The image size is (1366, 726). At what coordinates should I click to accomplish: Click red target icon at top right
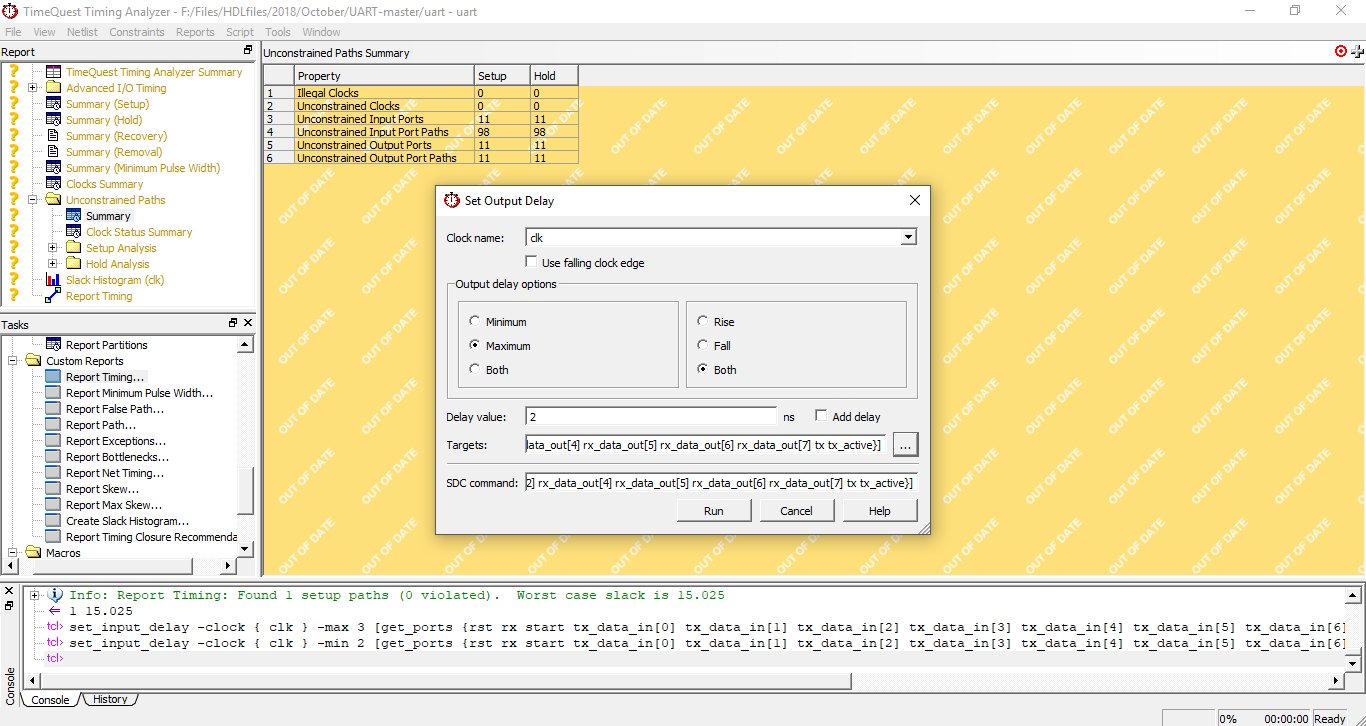pos(1341,51)
